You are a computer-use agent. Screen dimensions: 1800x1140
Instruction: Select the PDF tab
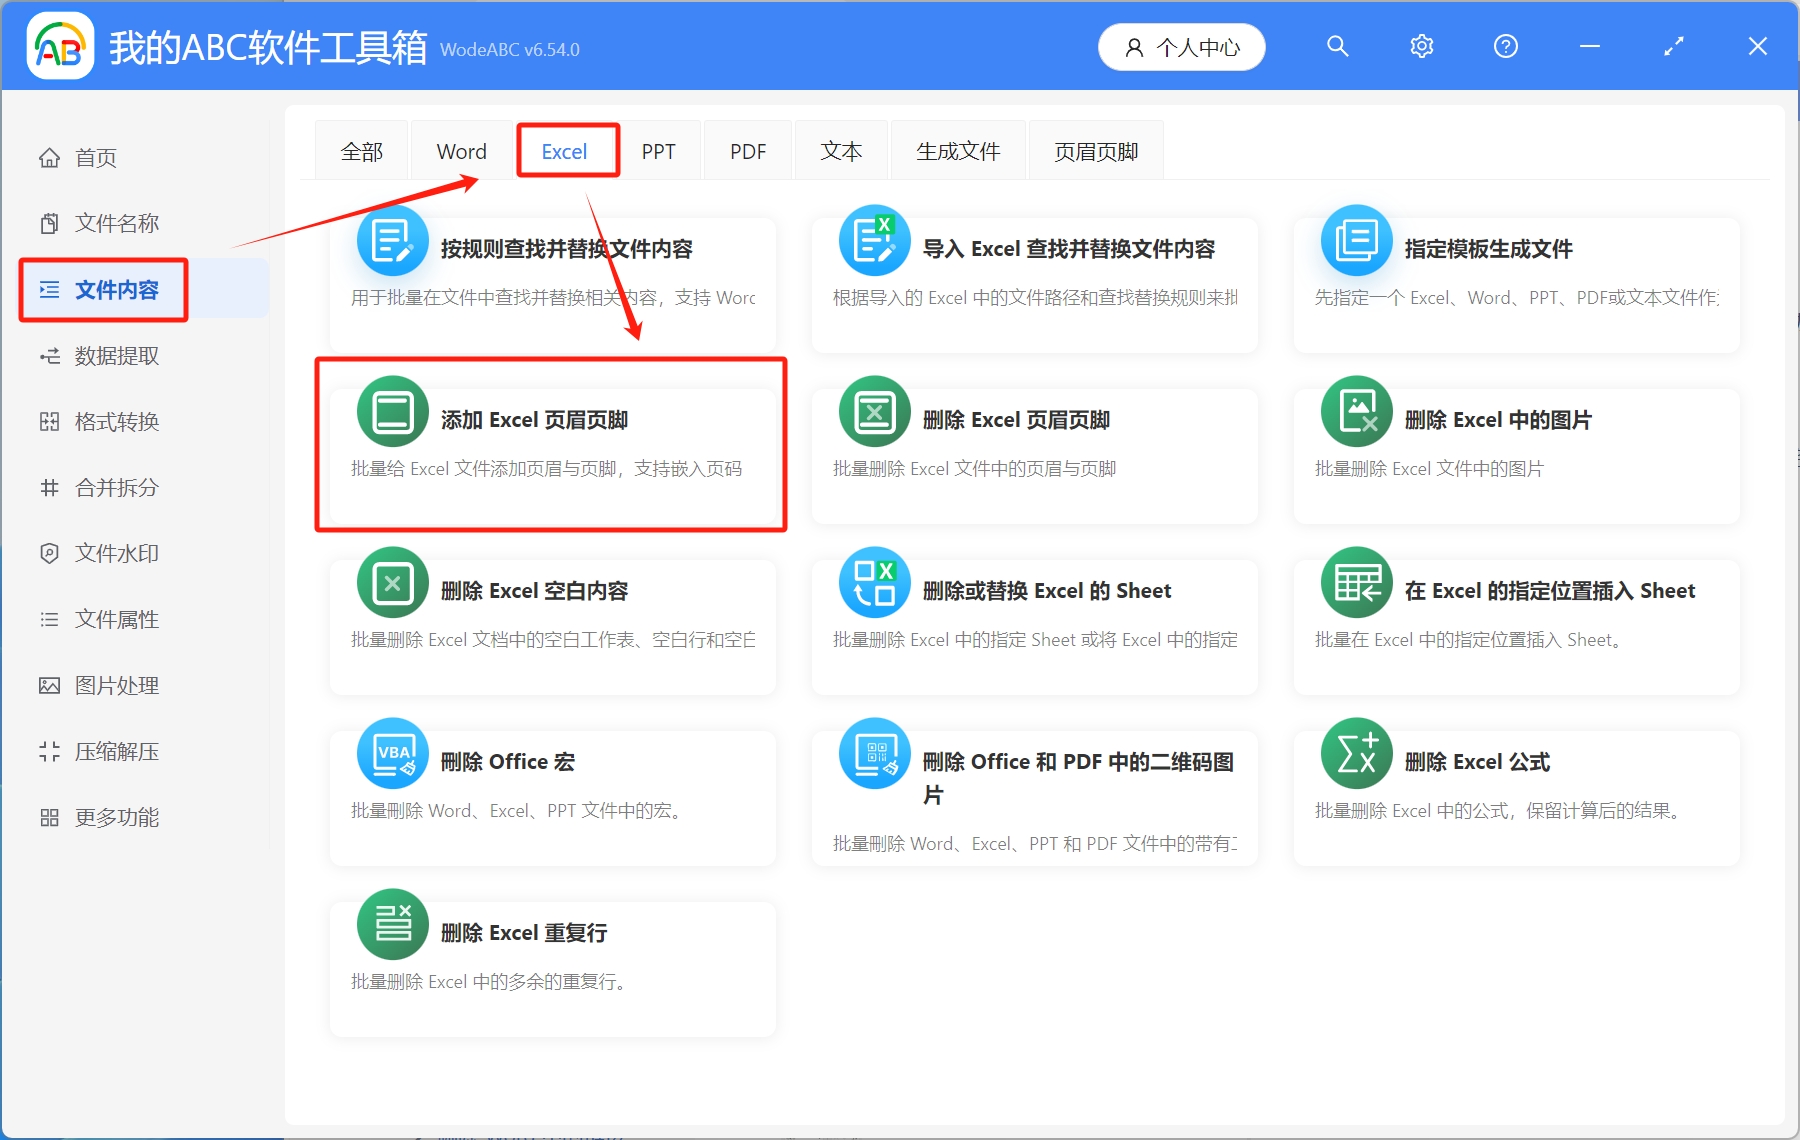(747, 152)
